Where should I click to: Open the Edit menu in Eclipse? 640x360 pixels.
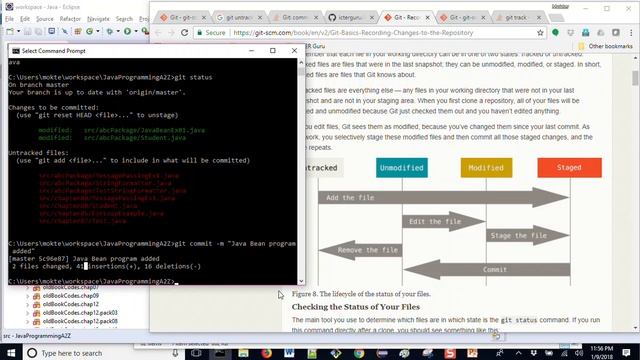click(25, 19)
